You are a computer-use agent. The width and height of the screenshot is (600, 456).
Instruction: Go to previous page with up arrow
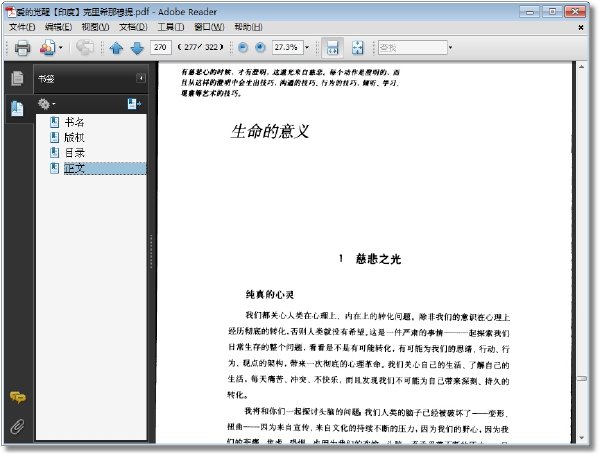point(116,48)
